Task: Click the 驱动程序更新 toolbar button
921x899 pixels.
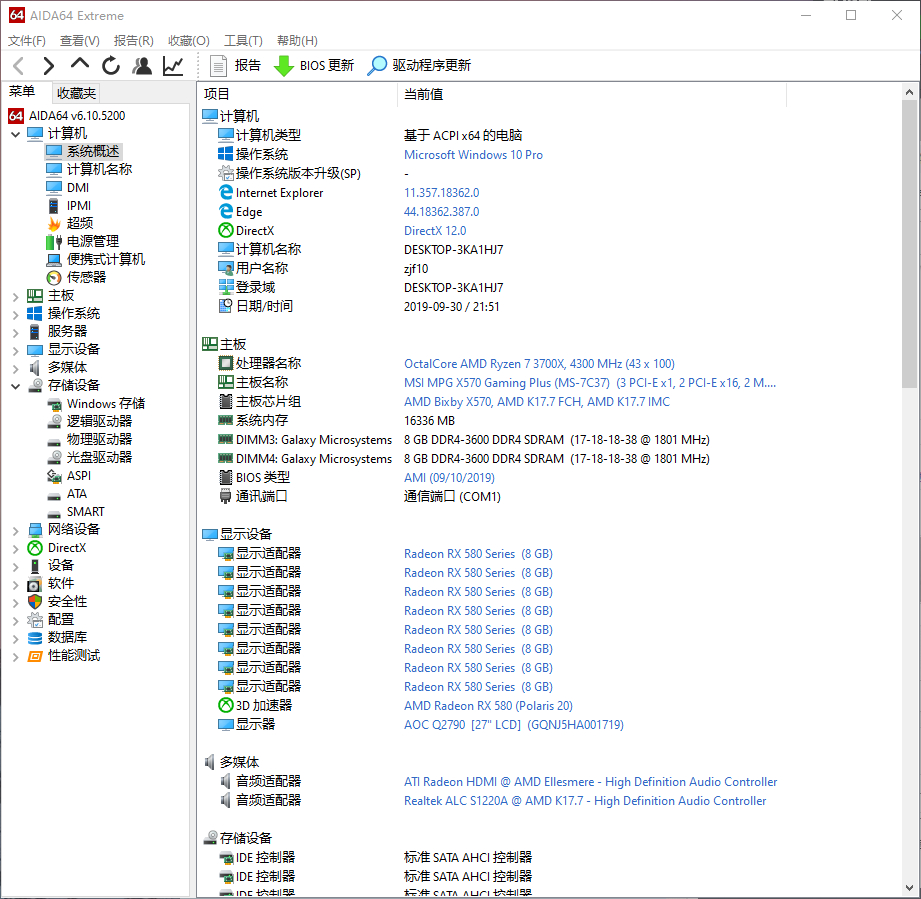Action: click(419, 66)
